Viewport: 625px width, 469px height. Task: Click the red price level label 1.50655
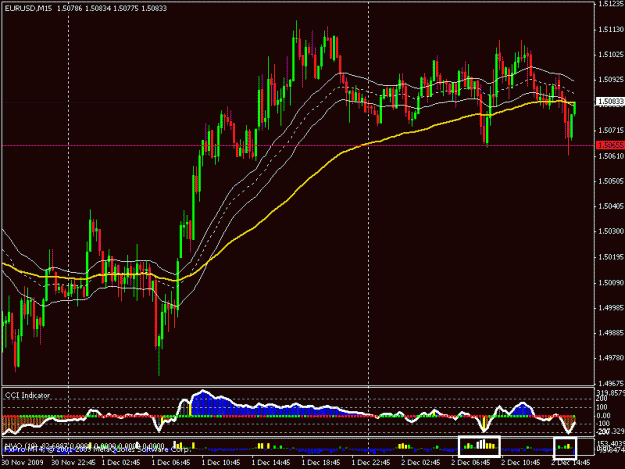[610, 145]
